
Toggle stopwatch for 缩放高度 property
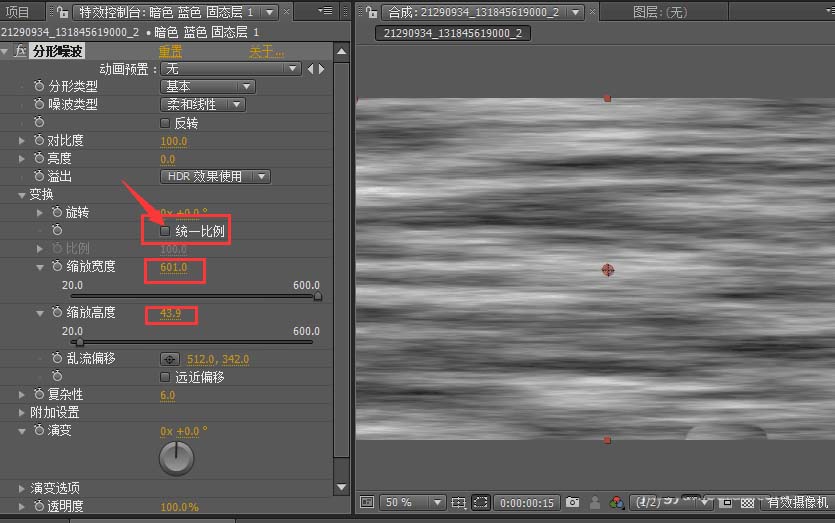pos(57,312)
